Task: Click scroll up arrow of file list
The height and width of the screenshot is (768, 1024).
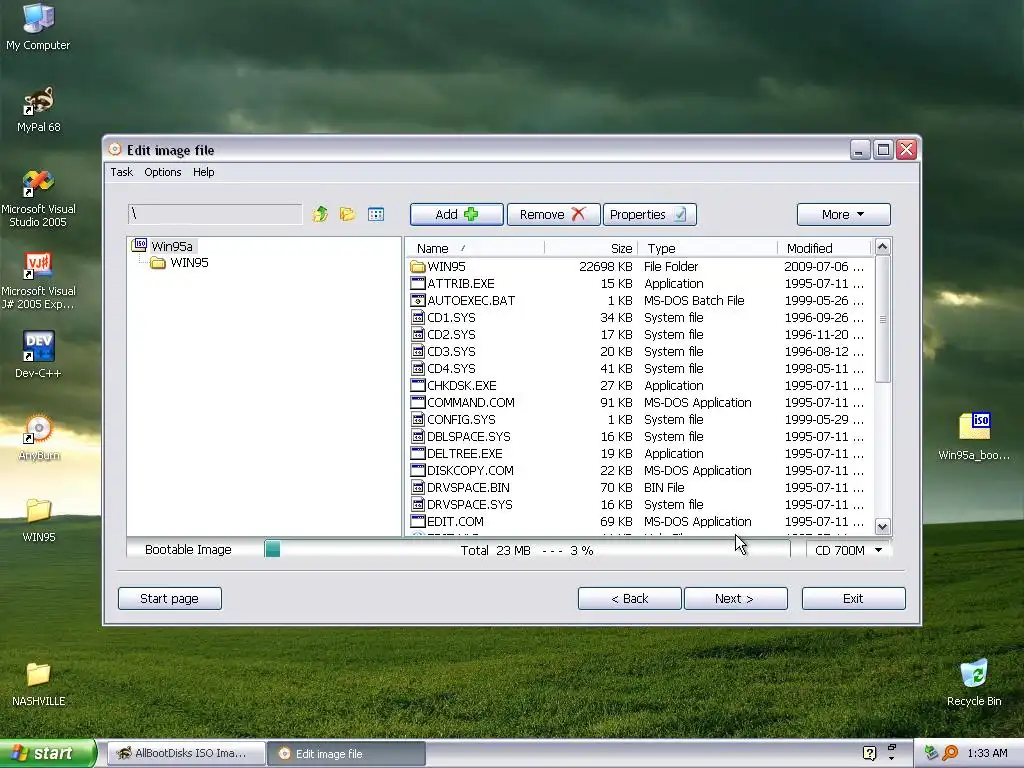Action: pos(882,247)
